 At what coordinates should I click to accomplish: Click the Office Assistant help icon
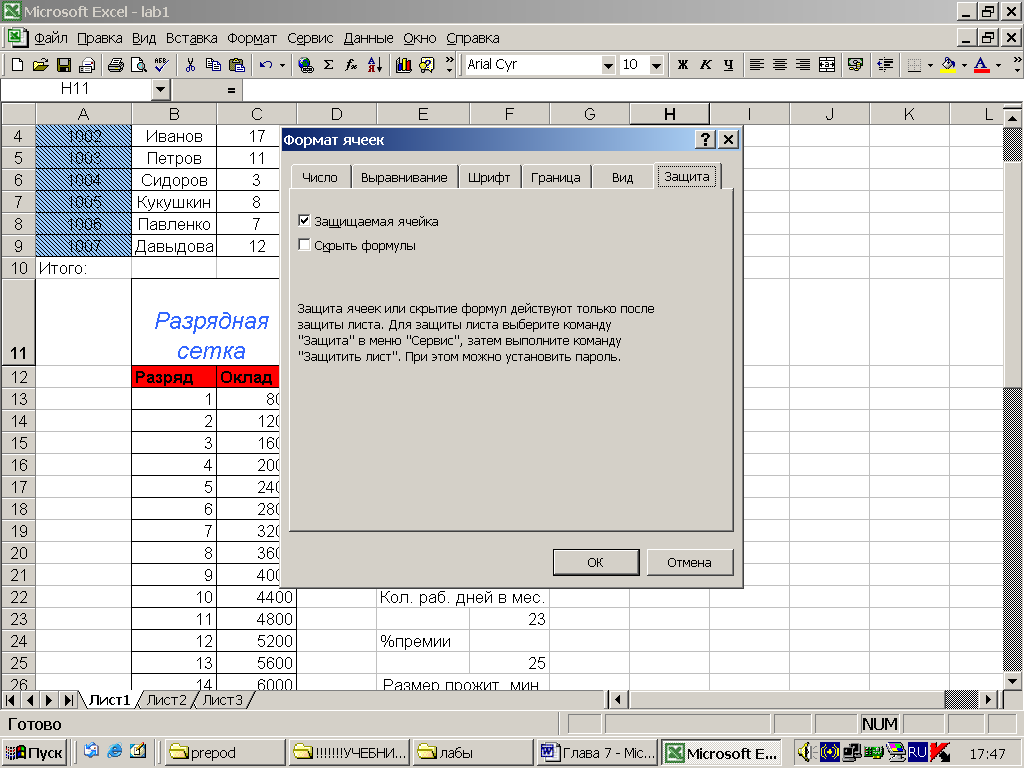pos(427,65)
